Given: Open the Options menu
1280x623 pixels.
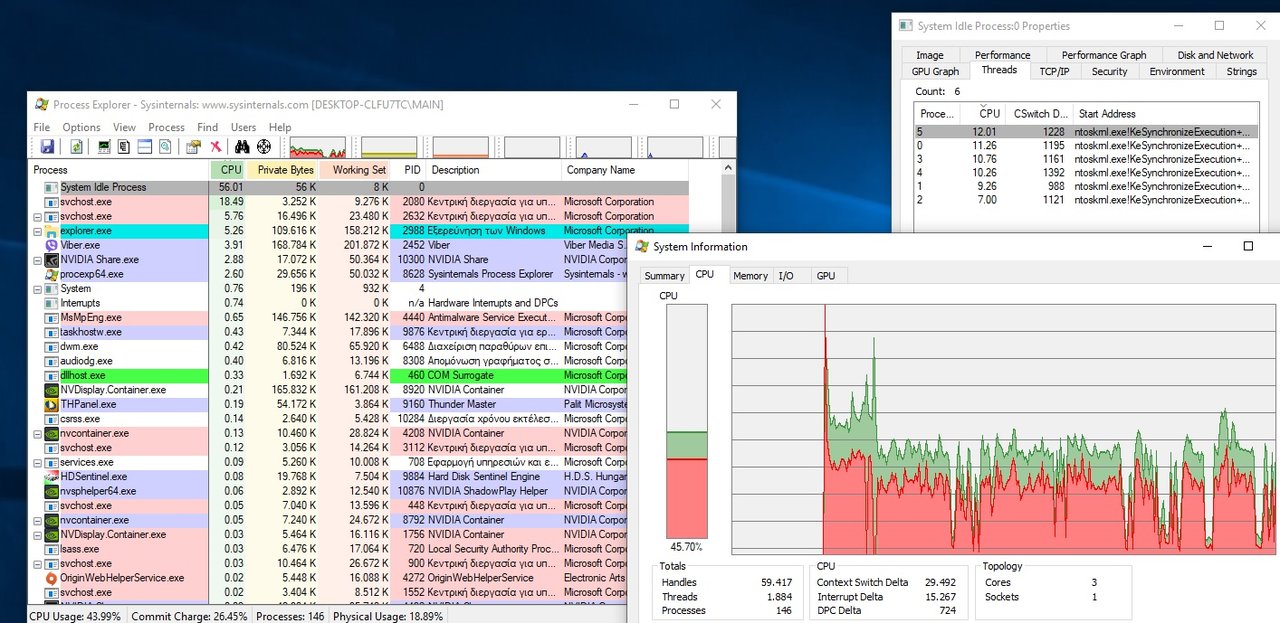Looking at the screenshot, I should 81,127.
